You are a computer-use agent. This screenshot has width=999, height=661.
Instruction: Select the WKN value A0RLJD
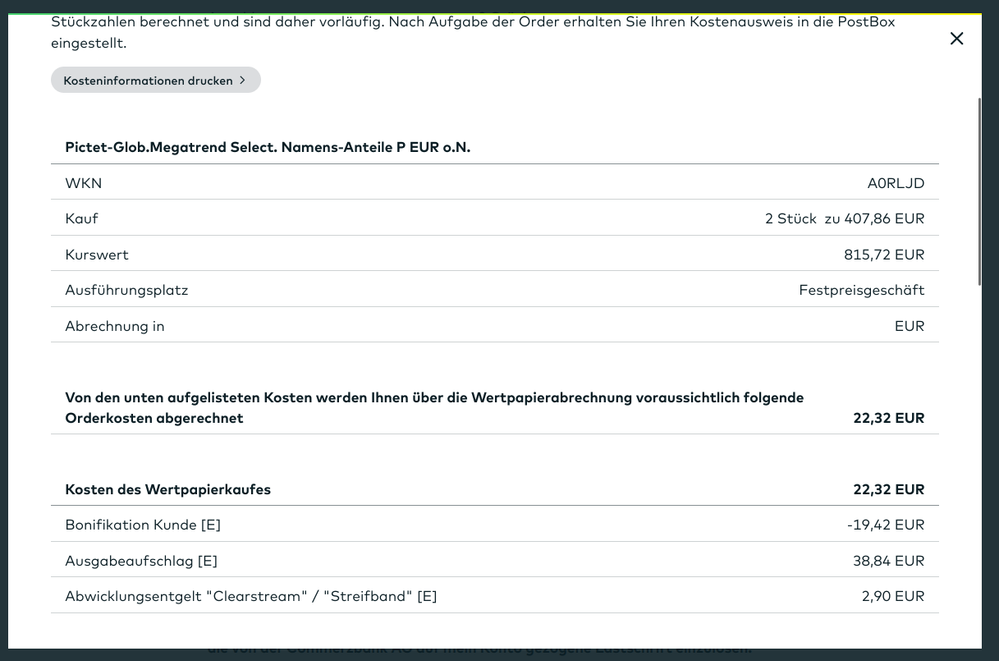[895, 183]
